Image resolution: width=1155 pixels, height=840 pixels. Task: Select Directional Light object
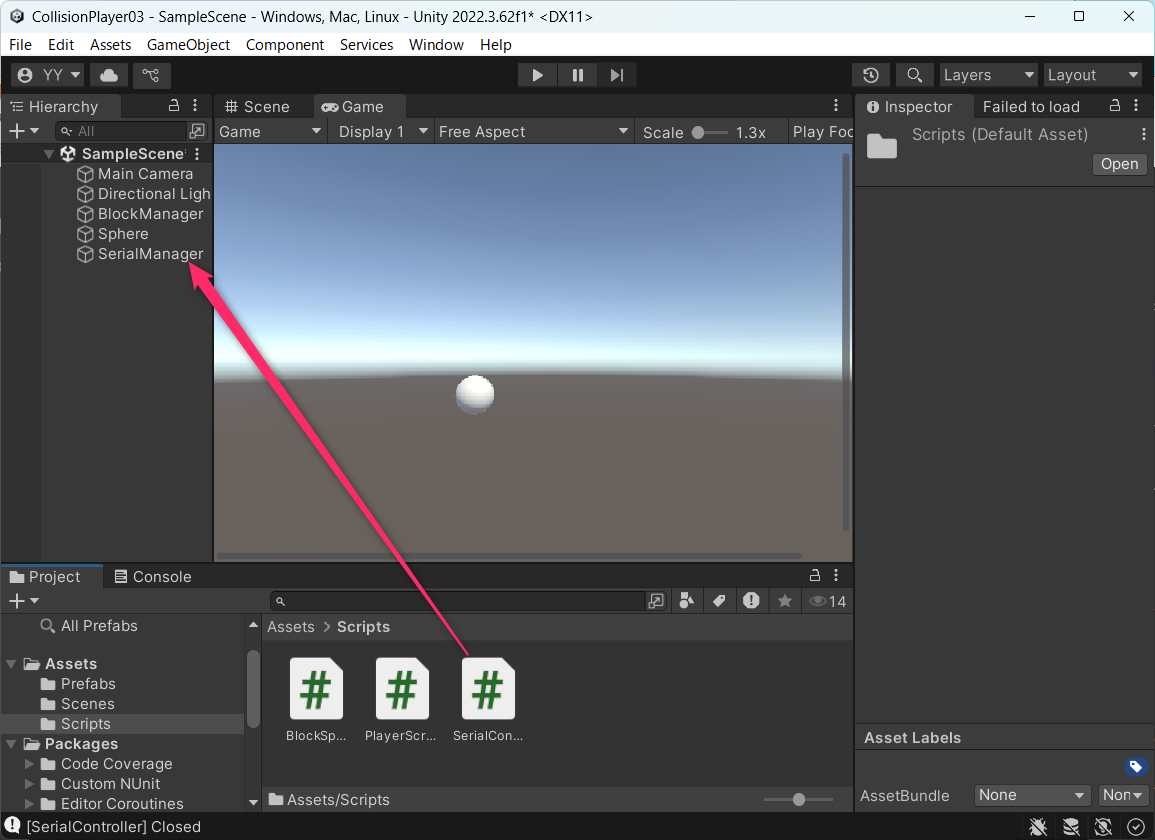(144, 194)
